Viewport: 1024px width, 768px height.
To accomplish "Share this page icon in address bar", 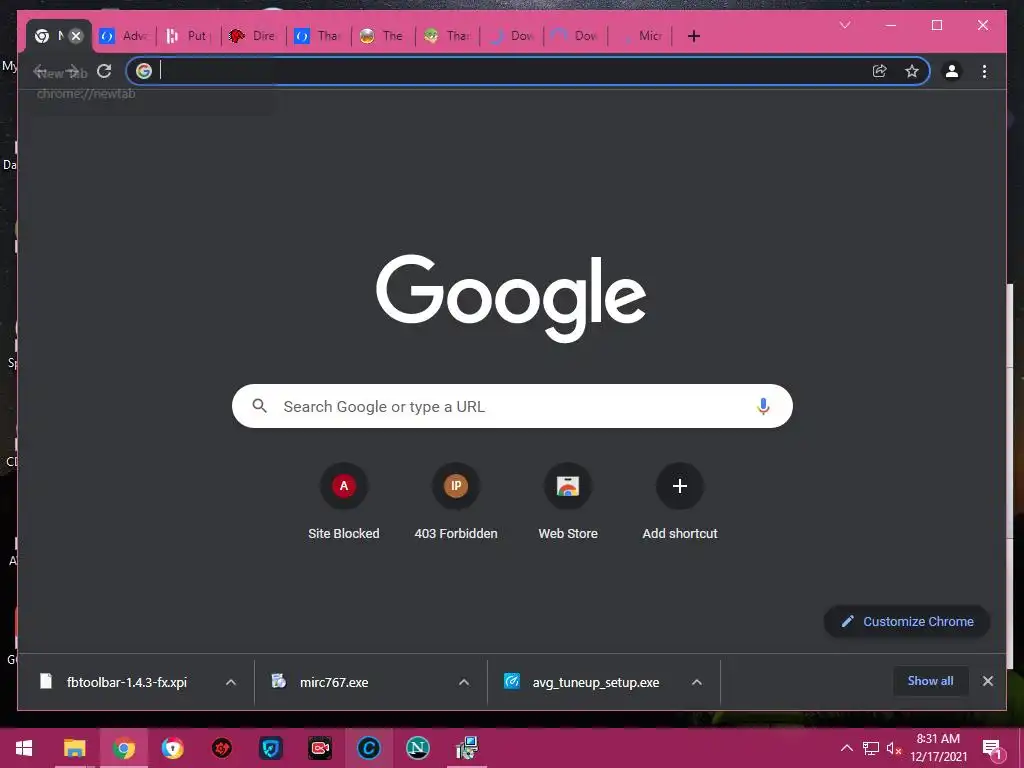I will 880,71.
